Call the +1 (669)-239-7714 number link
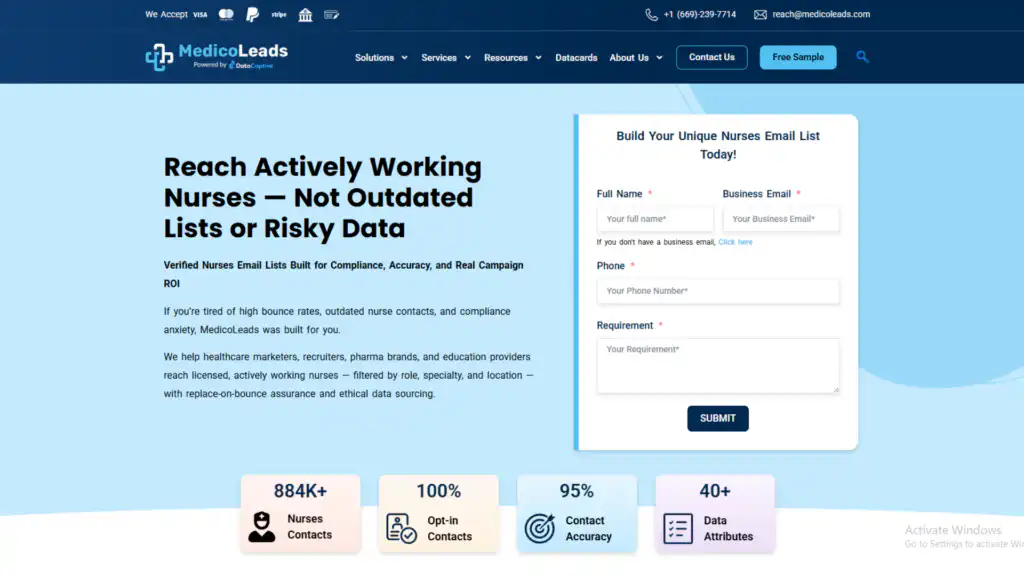This screenshot has width=1024, height=576. click(x=699, y=14)
